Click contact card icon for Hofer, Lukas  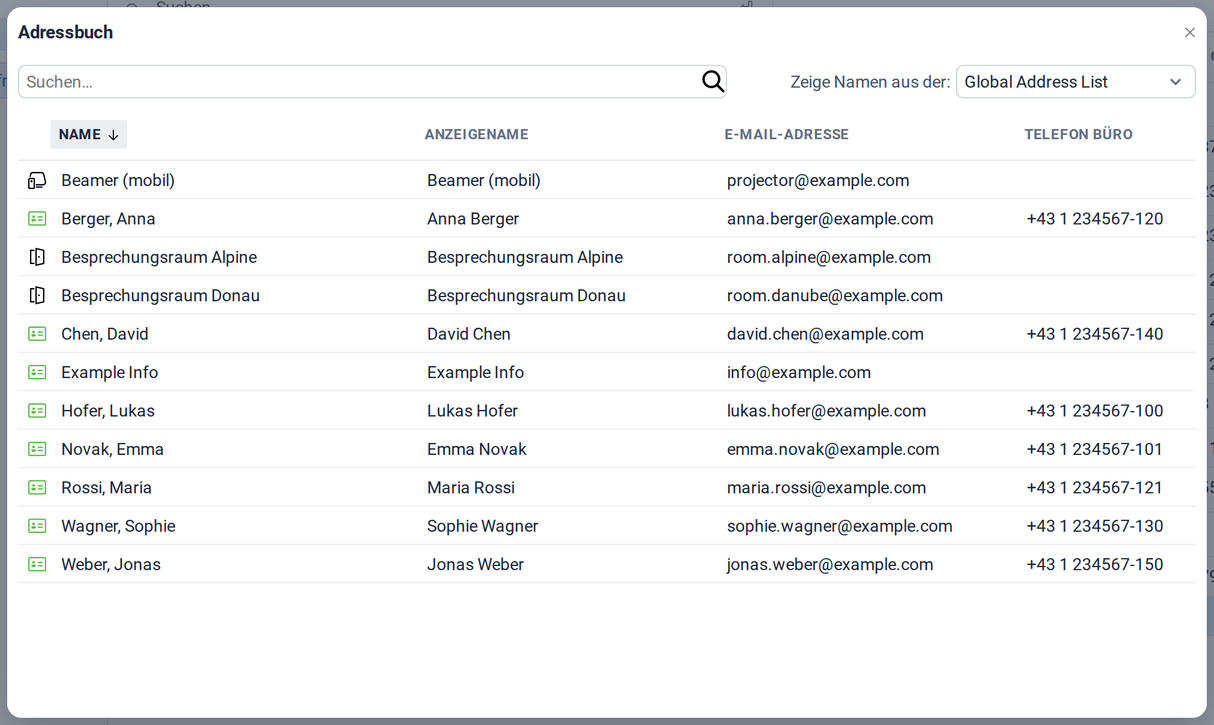pos(37,411)
